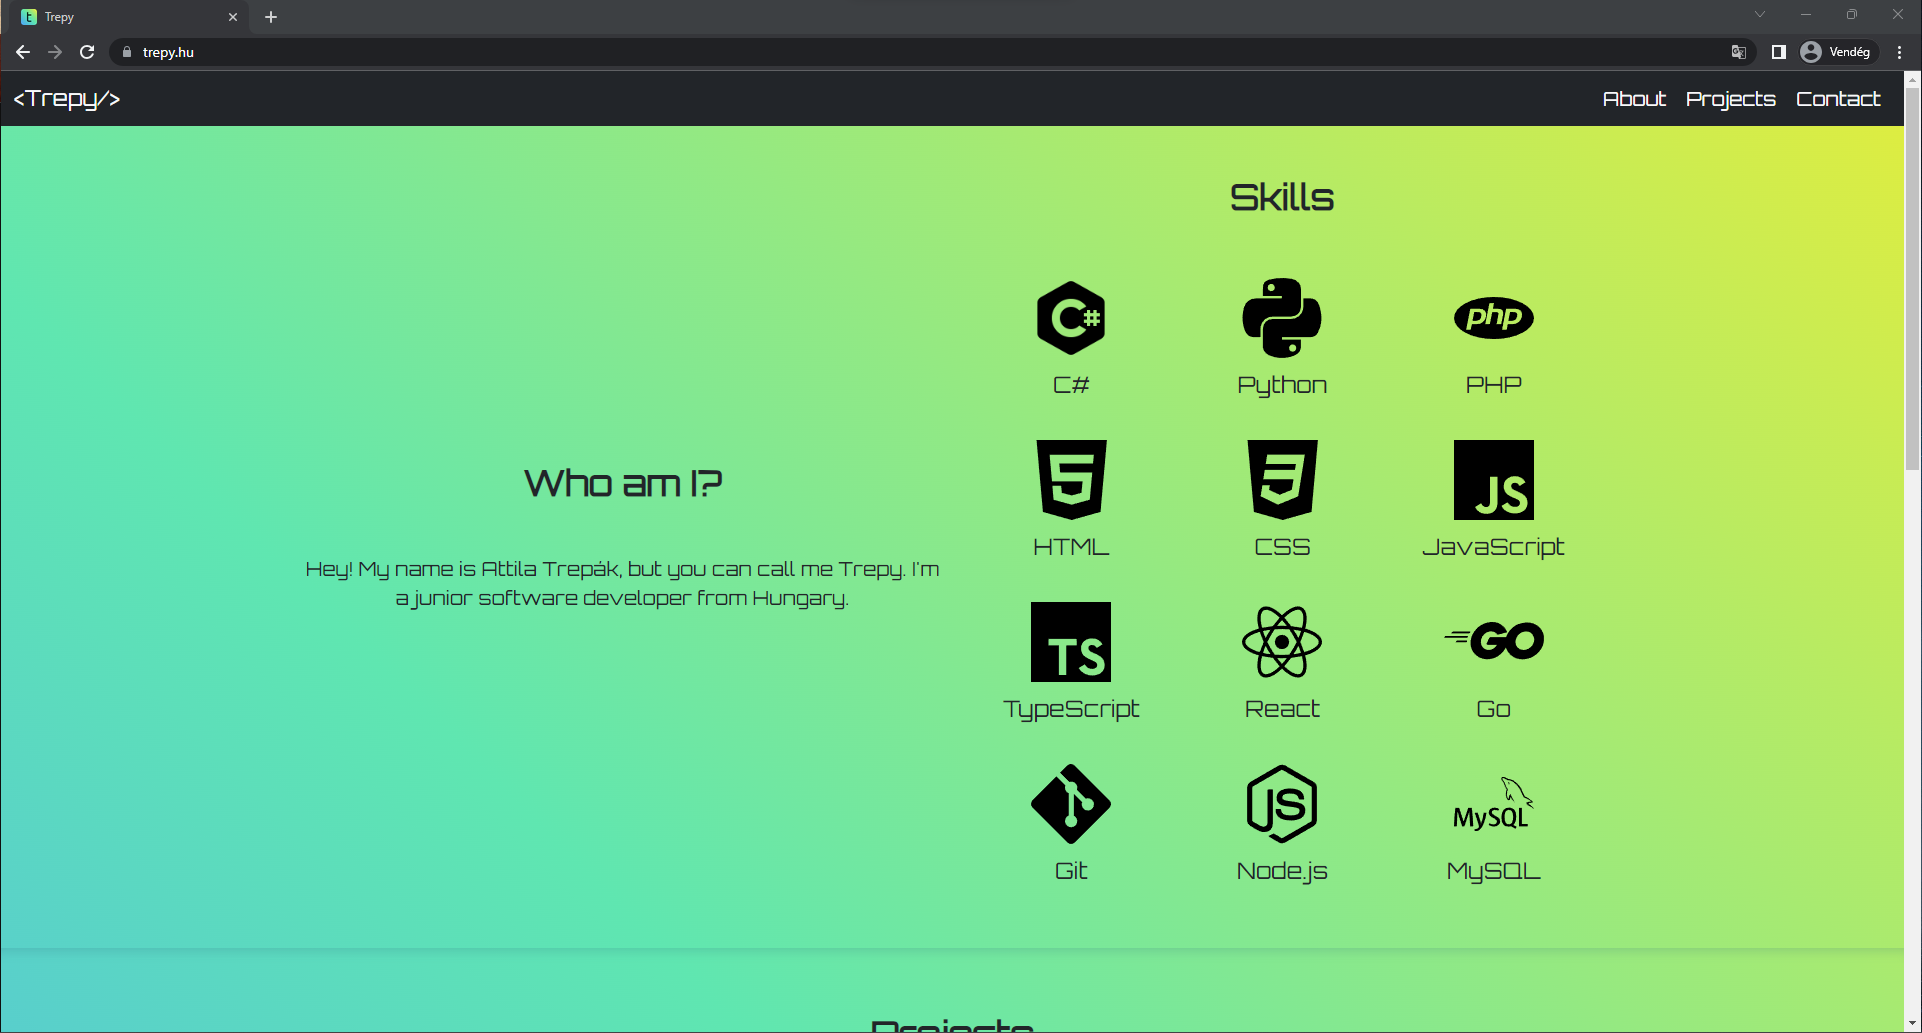Click the 'C#' skill label
Viewport: 1922px width, 1033px height.
[1071, 385]
